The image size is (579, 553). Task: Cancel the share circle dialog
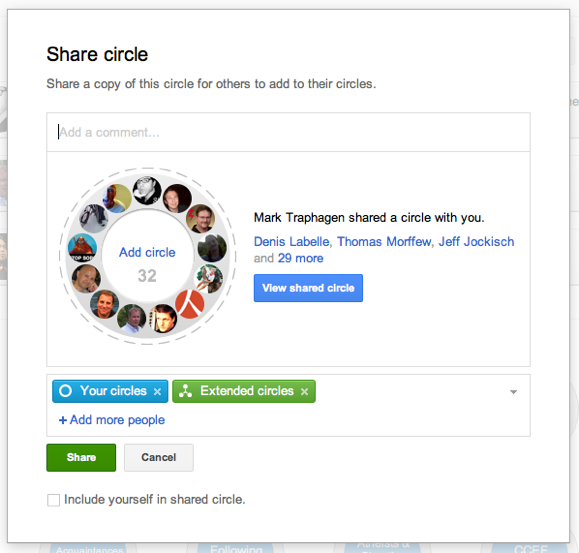pos(159,457)
